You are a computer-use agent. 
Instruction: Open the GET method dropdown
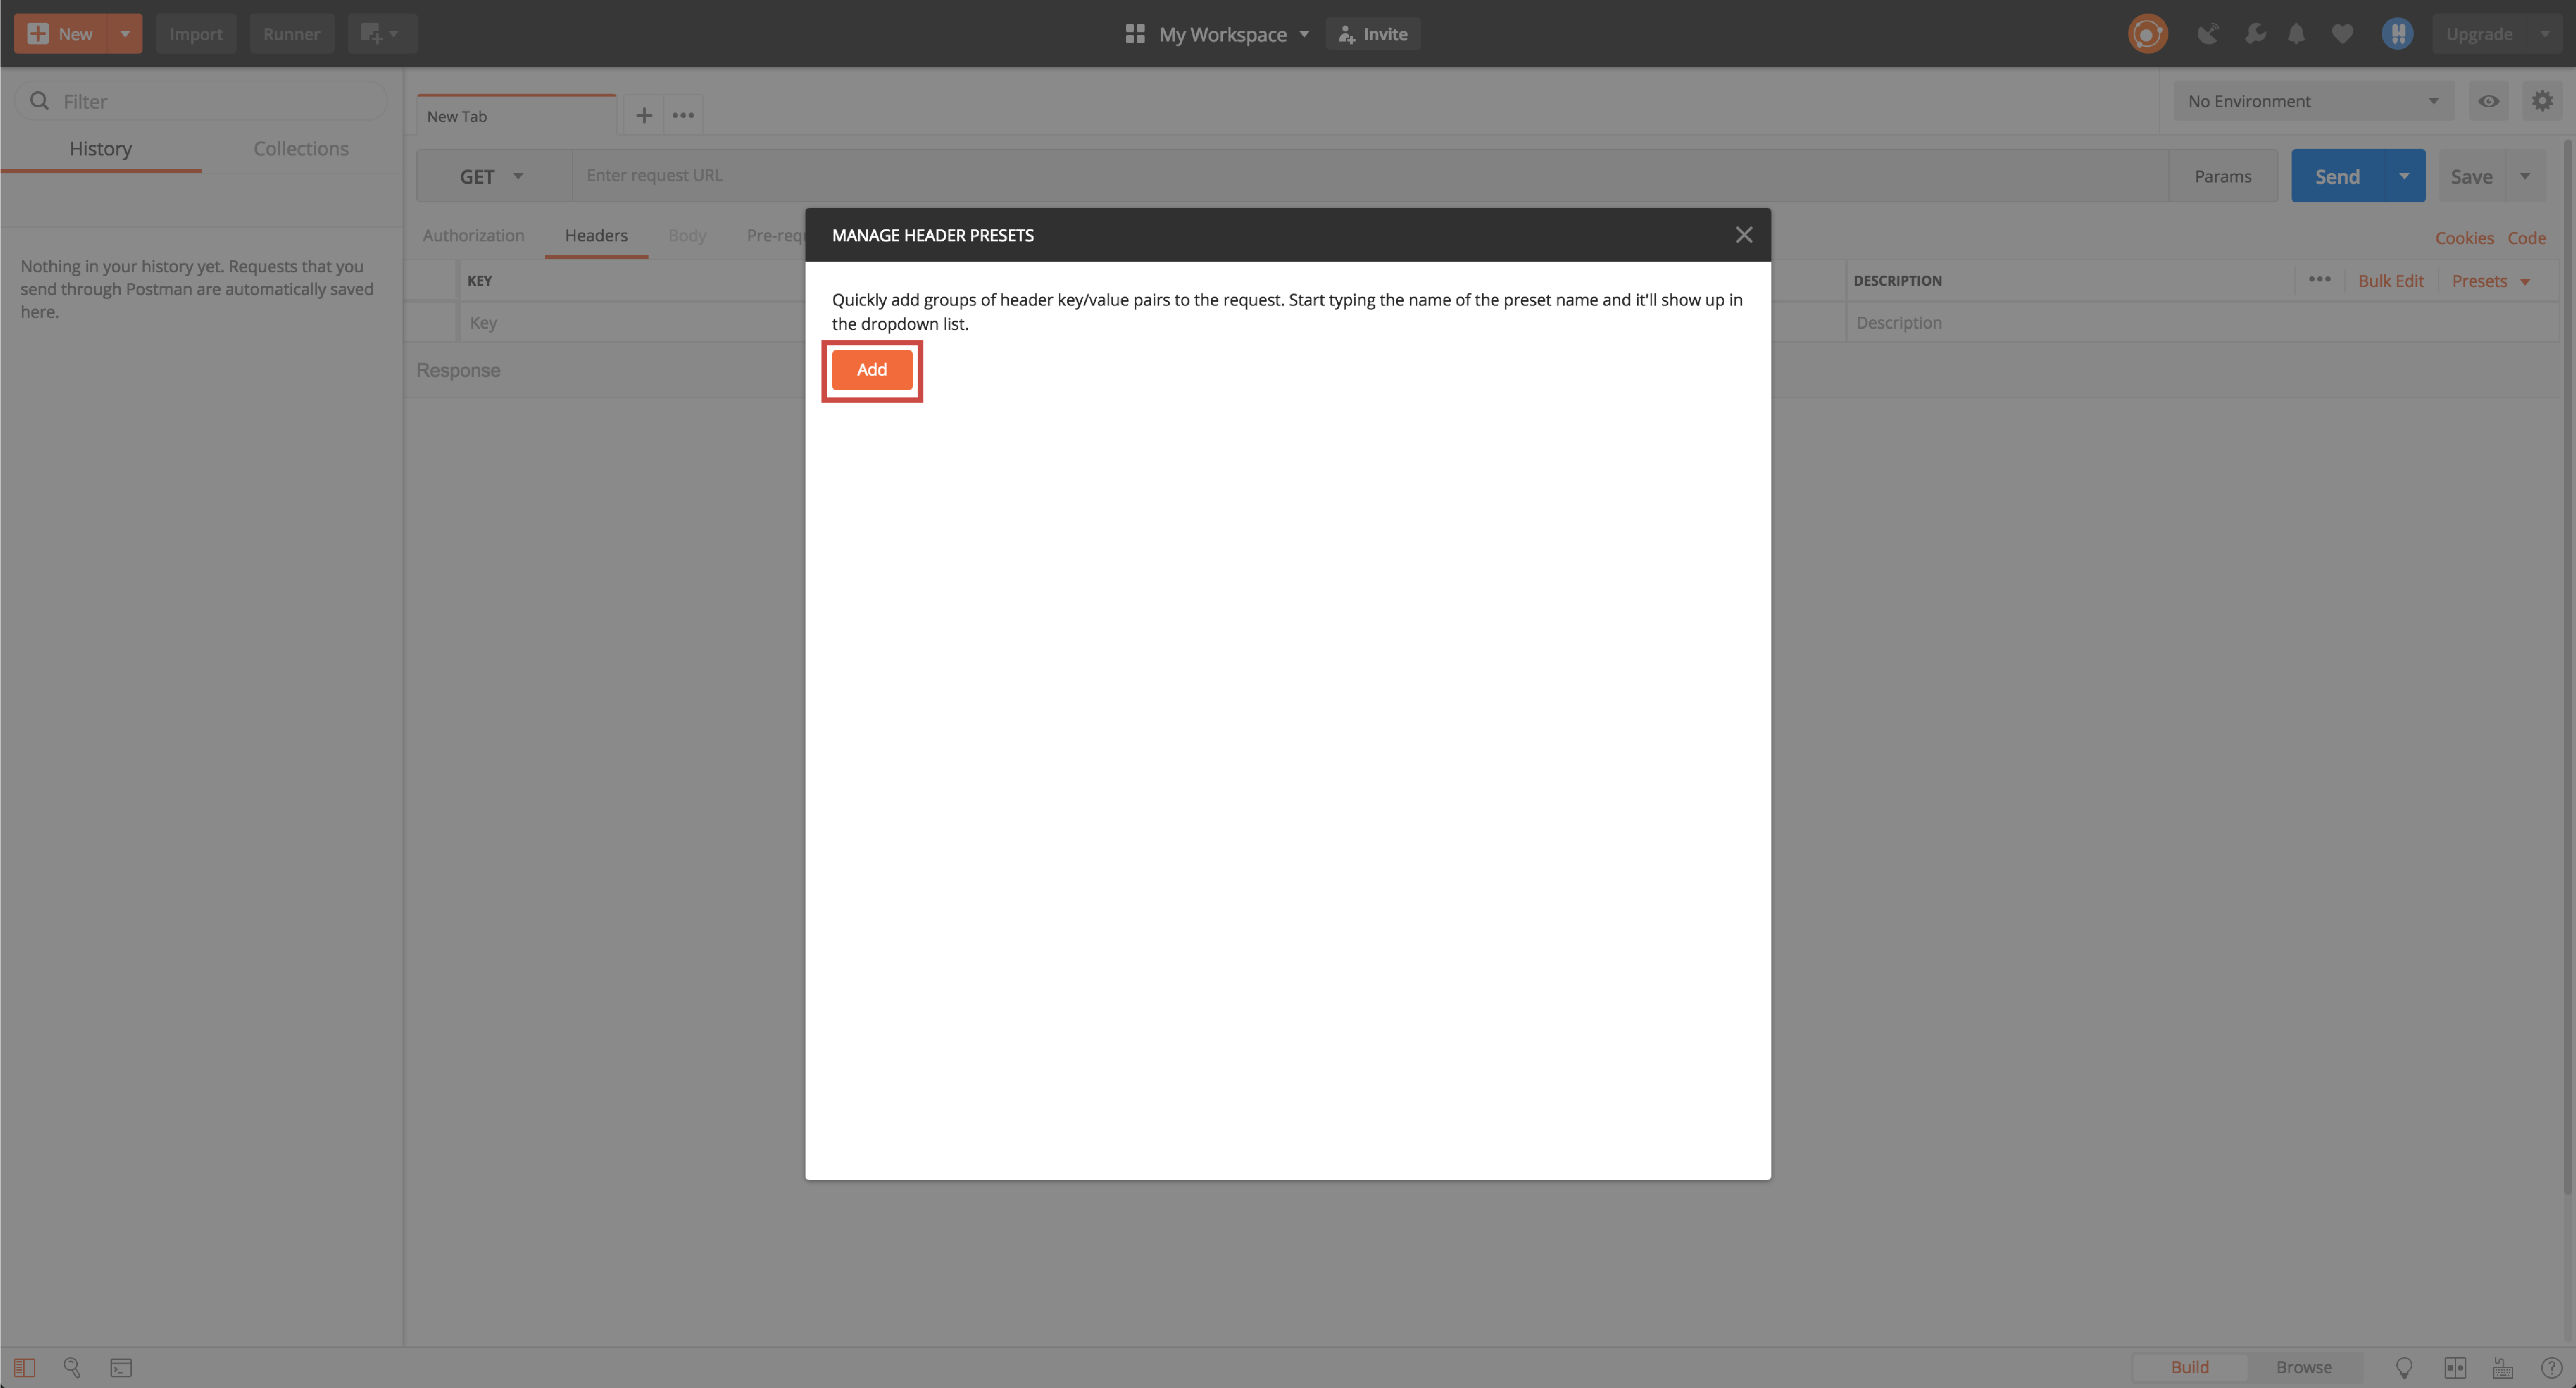(x=493, y=176)
